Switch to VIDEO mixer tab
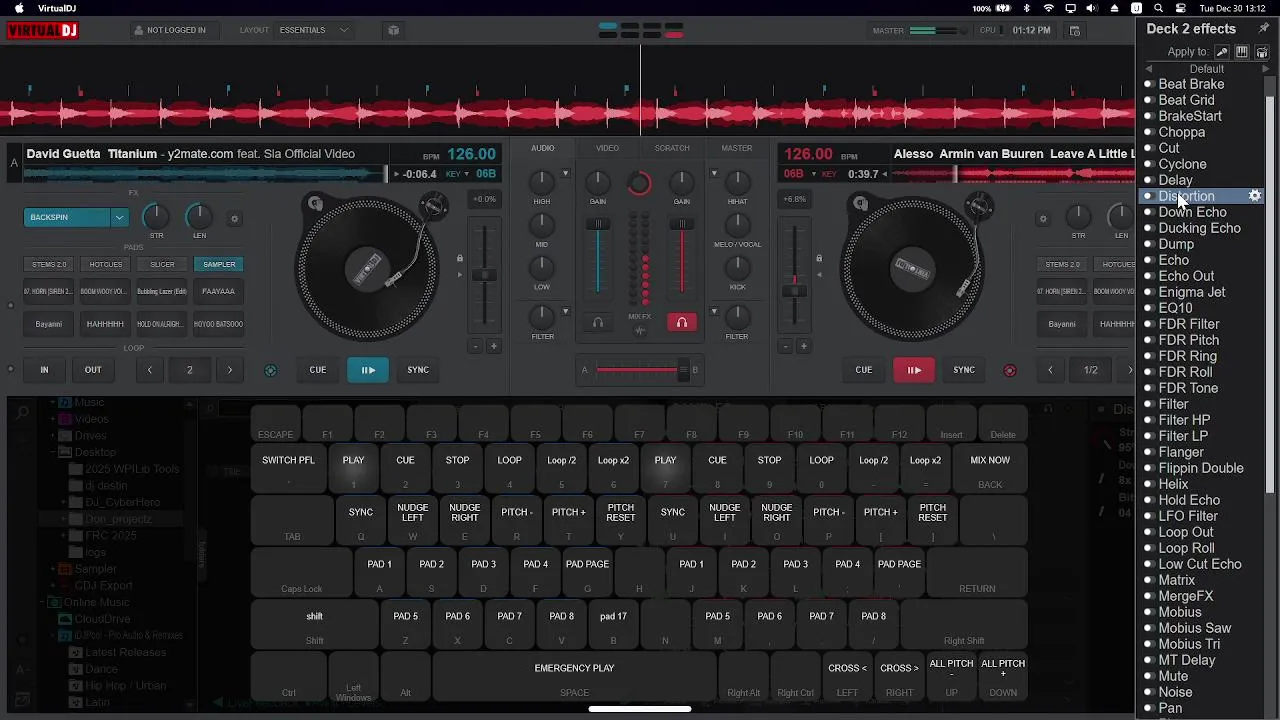 [x=607, y=148]
